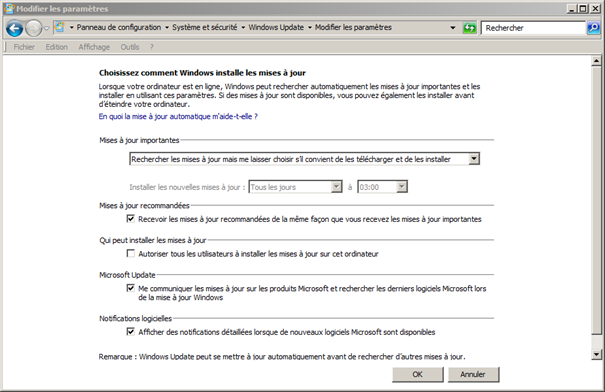Click 'Notifications logicielles' section label

[135, 318]
